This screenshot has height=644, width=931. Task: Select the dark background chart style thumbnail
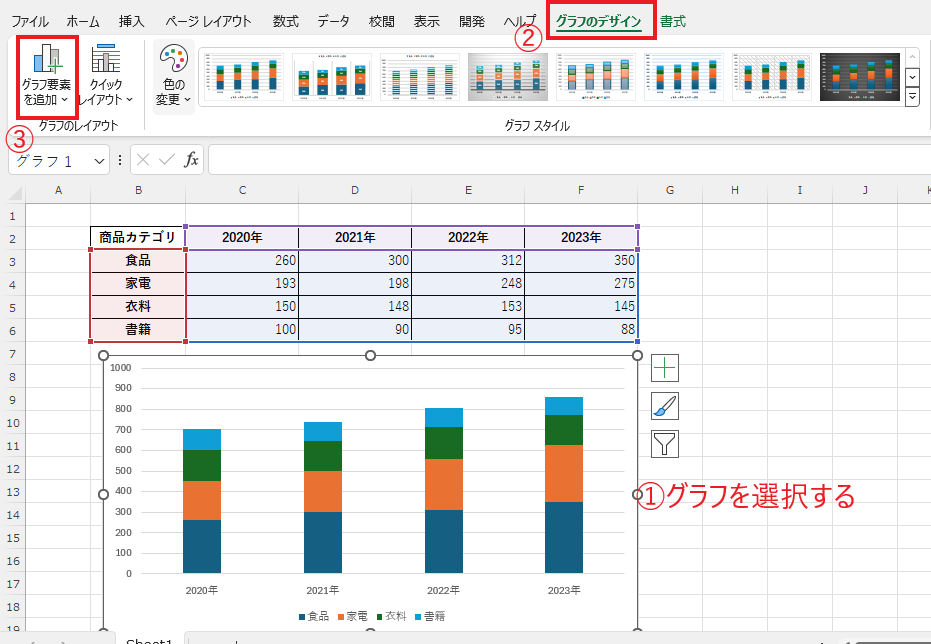859,77
